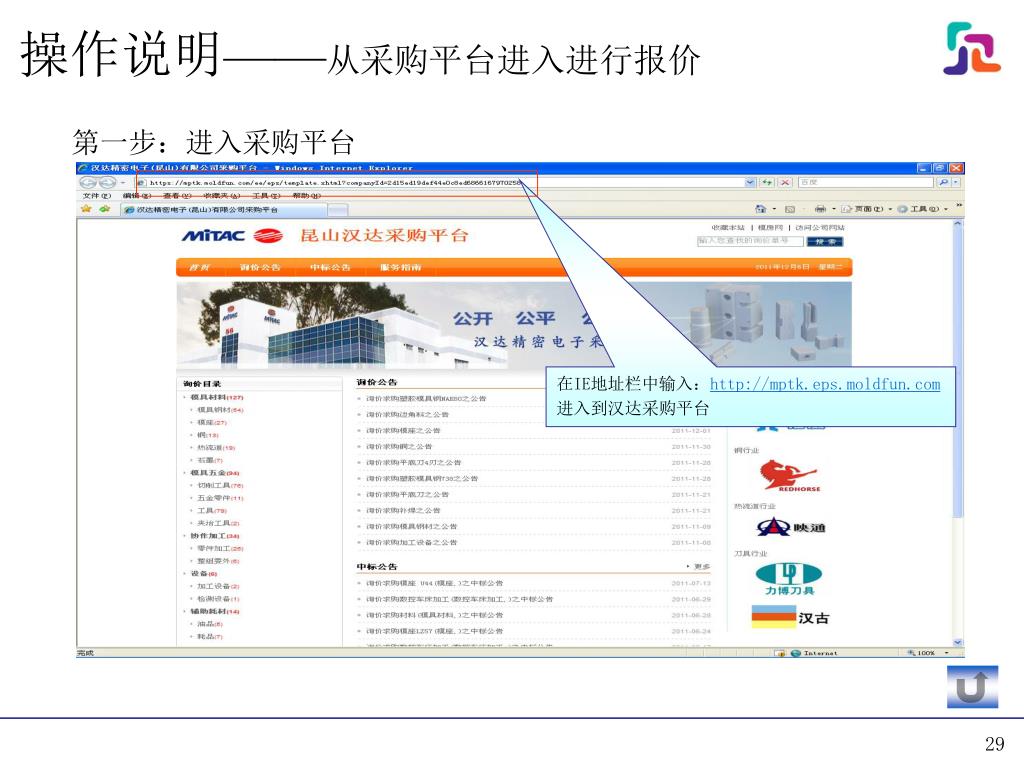Click the colorful logo at the slide top right
The image size is (1024, 768).
972,48
